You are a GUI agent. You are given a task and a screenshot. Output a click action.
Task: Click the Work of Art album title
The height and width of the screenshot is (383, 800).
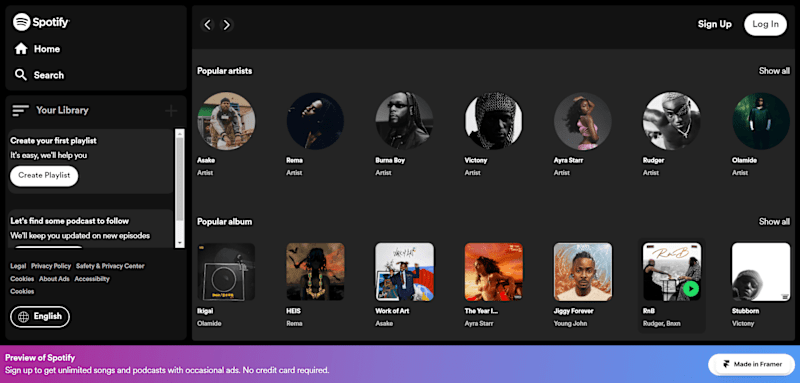pyautogui.click(x=392, y=311)
